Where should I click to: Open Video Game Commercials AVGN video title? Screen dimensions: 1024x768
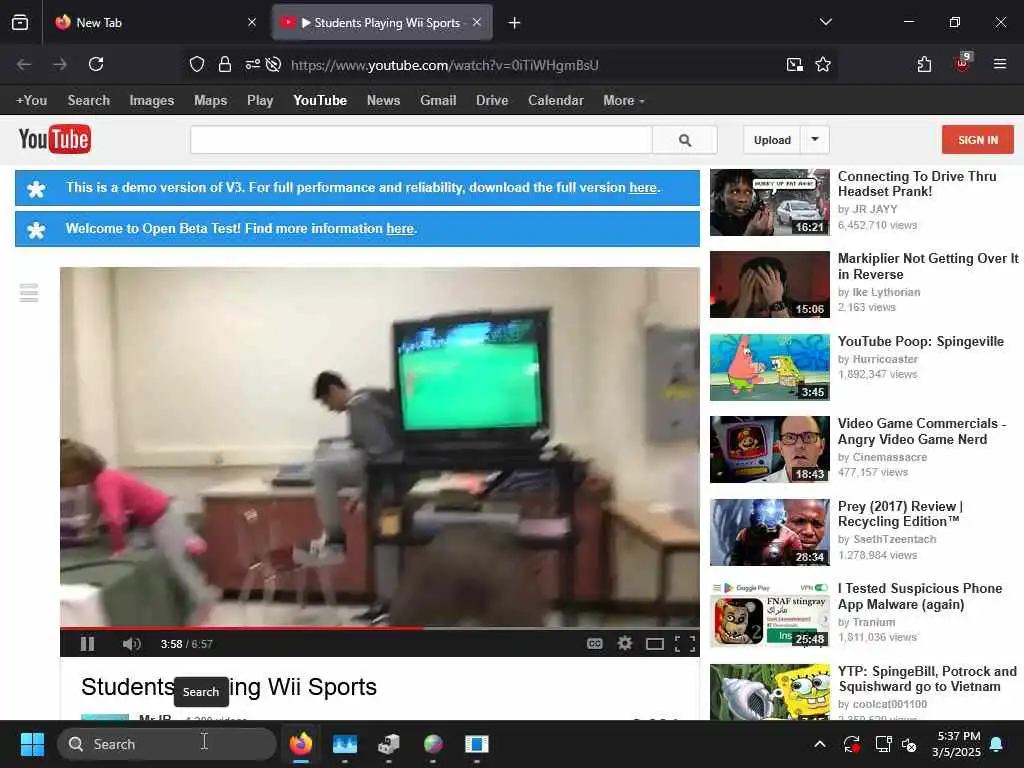[921, 431]
